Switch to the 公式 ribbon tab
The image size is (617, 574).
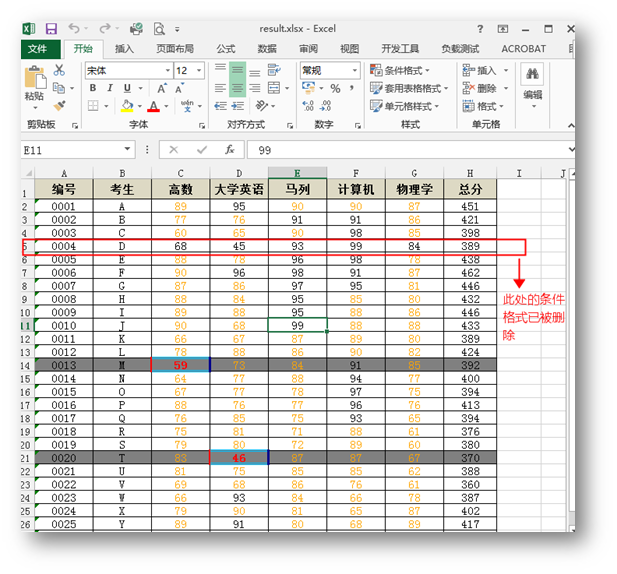(225, 49)
